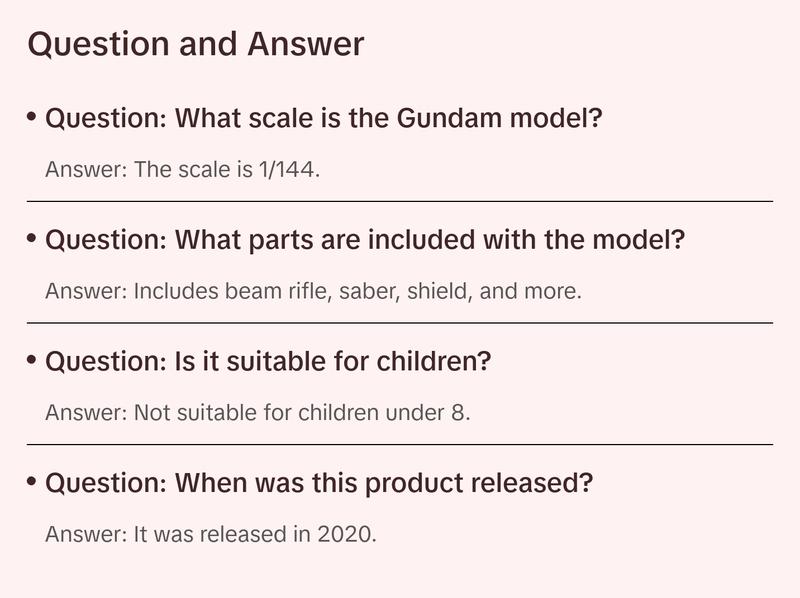Click the divider line below the children answer
Viewport: 800px width, 598px height.
point(400,444)
